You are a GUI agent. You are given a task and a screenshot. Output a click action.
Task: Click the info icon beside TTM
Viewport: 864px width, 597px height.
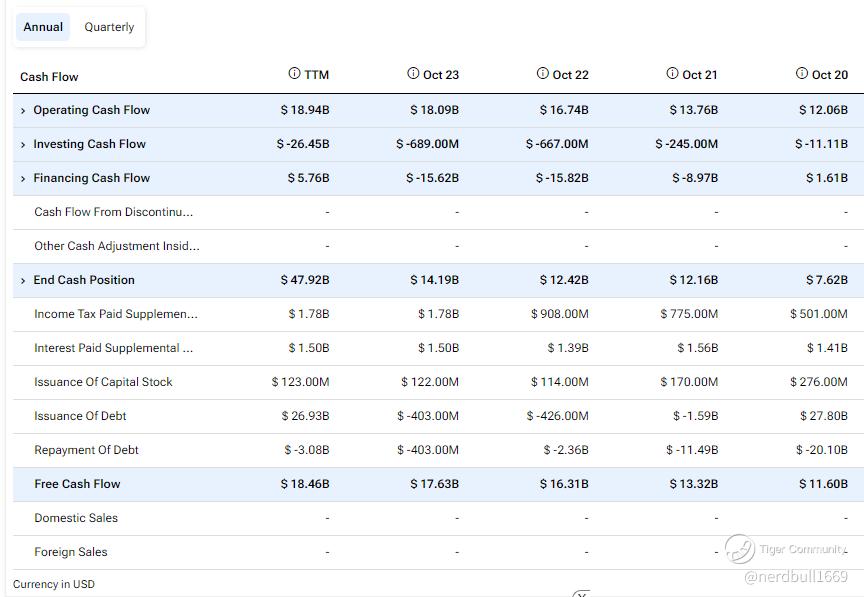(x=294, y=74)
